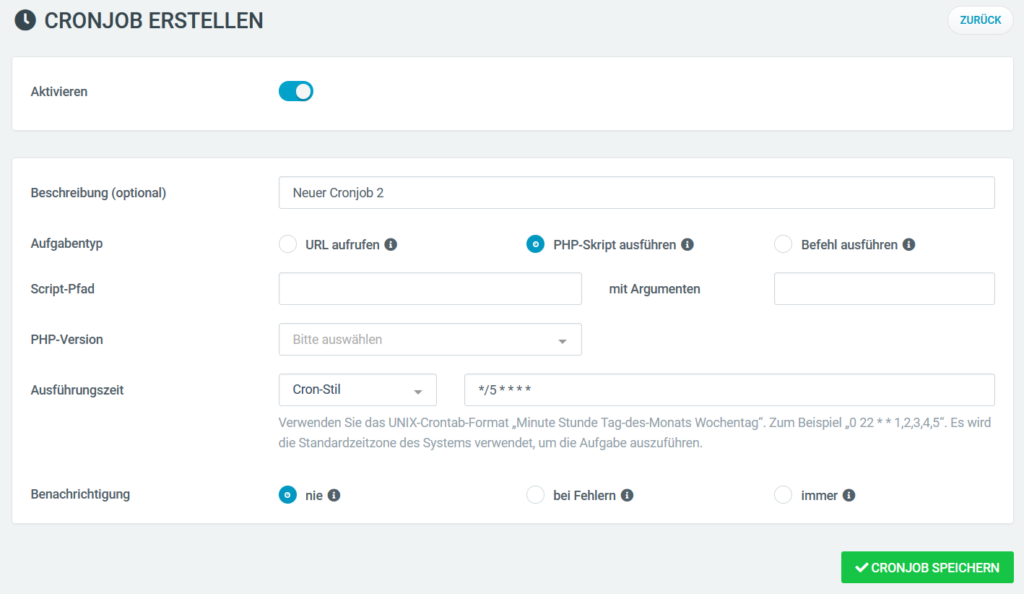Image resolution: width=1024 pixels, height=594 pixels.
Task: Toggle the Aktivieren switch off
Action: pos(296,91)
